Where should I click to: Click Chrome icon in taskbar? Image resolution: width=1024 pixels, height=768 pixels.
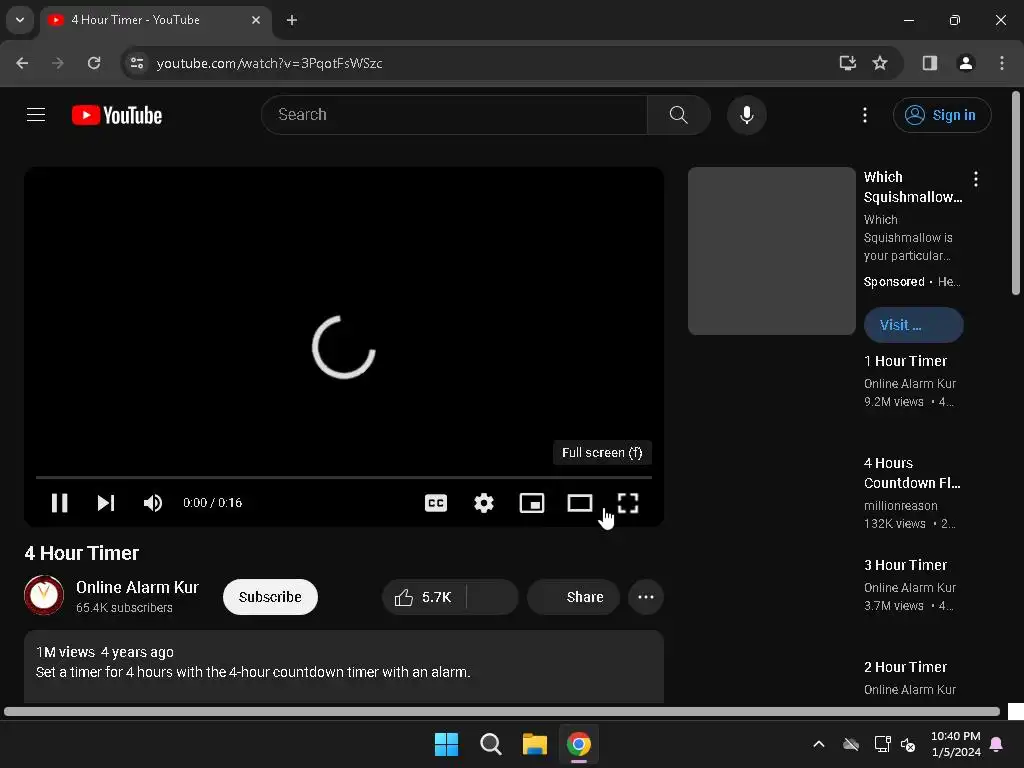579,744
